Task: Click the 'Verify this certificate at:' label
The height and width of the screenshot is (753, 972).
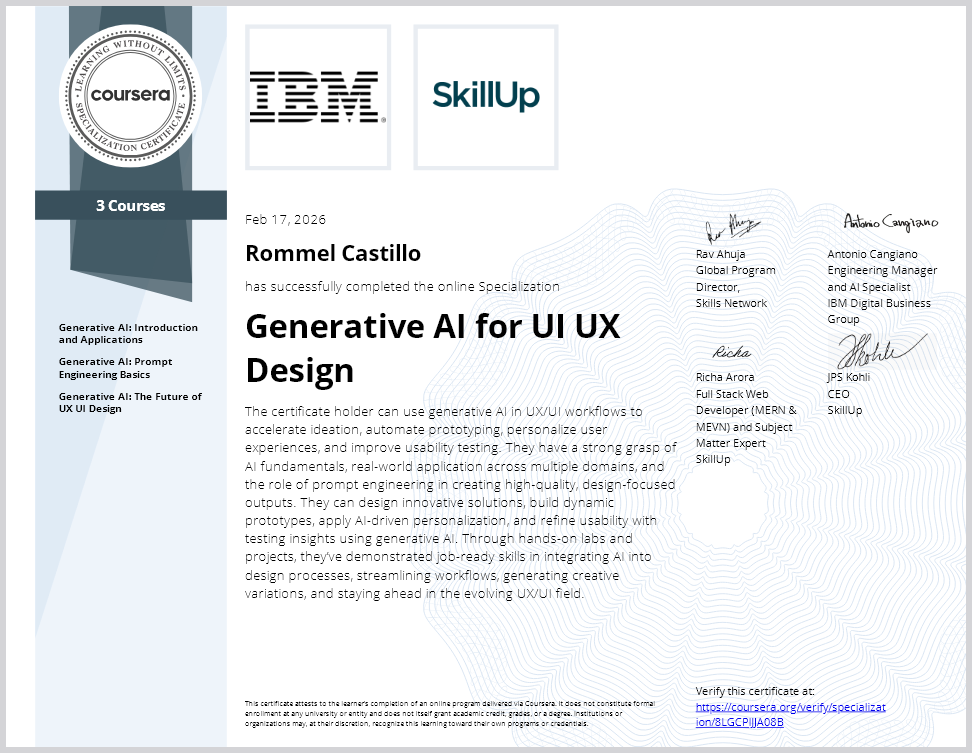Action: coord(755,691)
